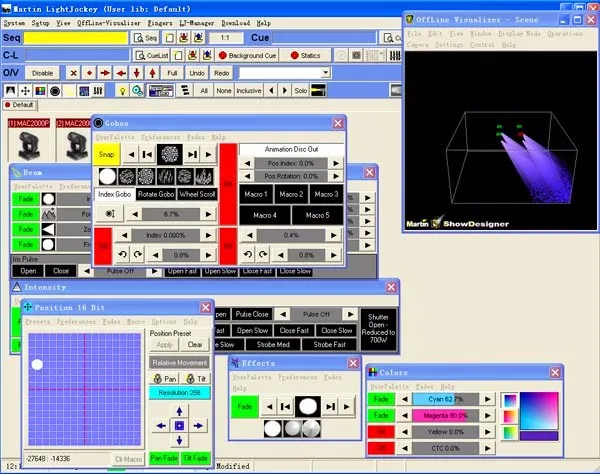The width and height of the screenshot is (600, 474).
Task: Click the Tilt lock icon button
Action: [x=196, y=379]
